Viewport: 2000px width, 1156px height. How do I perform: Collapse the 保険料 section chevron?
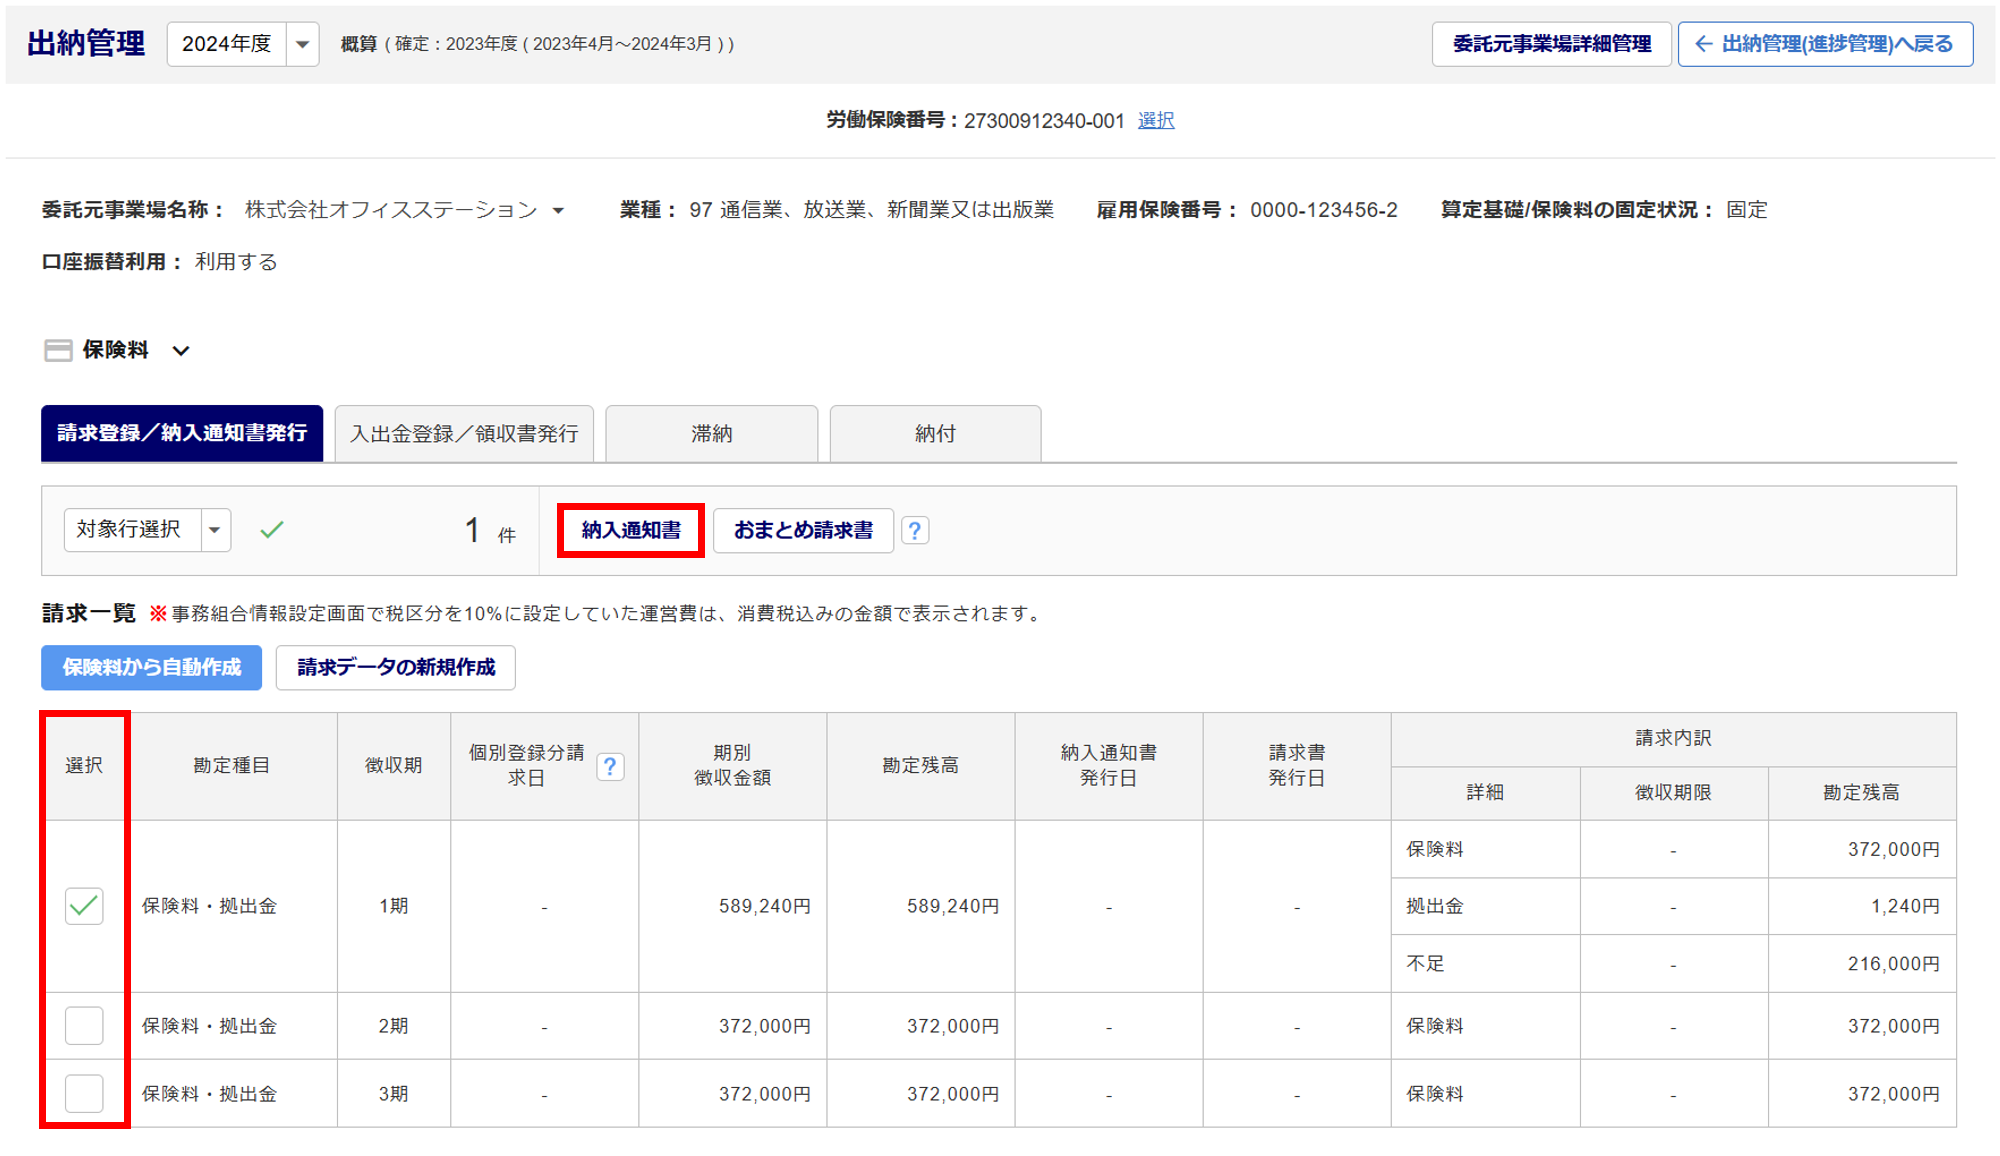181,351
